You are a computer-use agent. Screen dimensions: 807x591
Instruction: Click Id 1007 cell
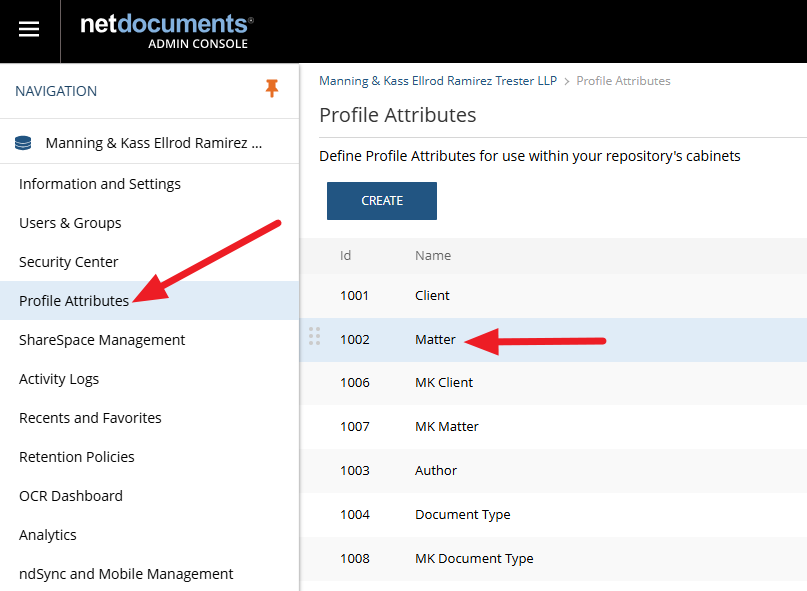pyautogui.click(x=355, y=427)
